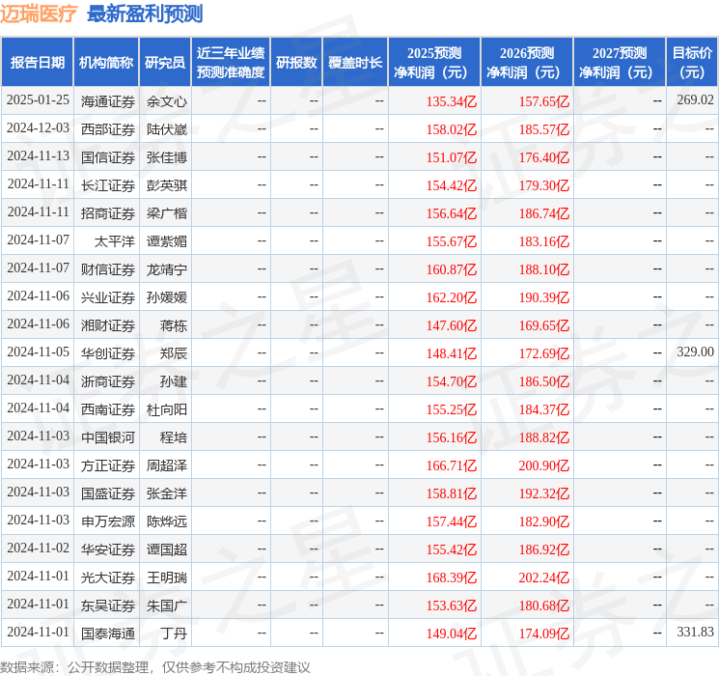Click the 覆盖时长 column header
Viewport: 719px width, 676px height.
tap(355, 62)
